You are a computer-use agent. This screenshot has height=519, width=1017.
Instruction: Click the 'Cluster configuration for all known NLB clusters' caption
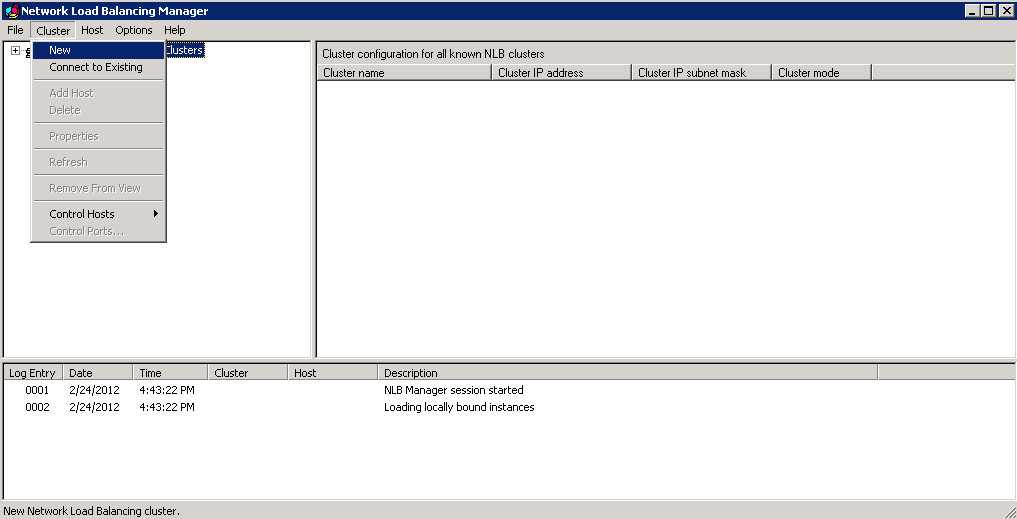pos(433,54)
